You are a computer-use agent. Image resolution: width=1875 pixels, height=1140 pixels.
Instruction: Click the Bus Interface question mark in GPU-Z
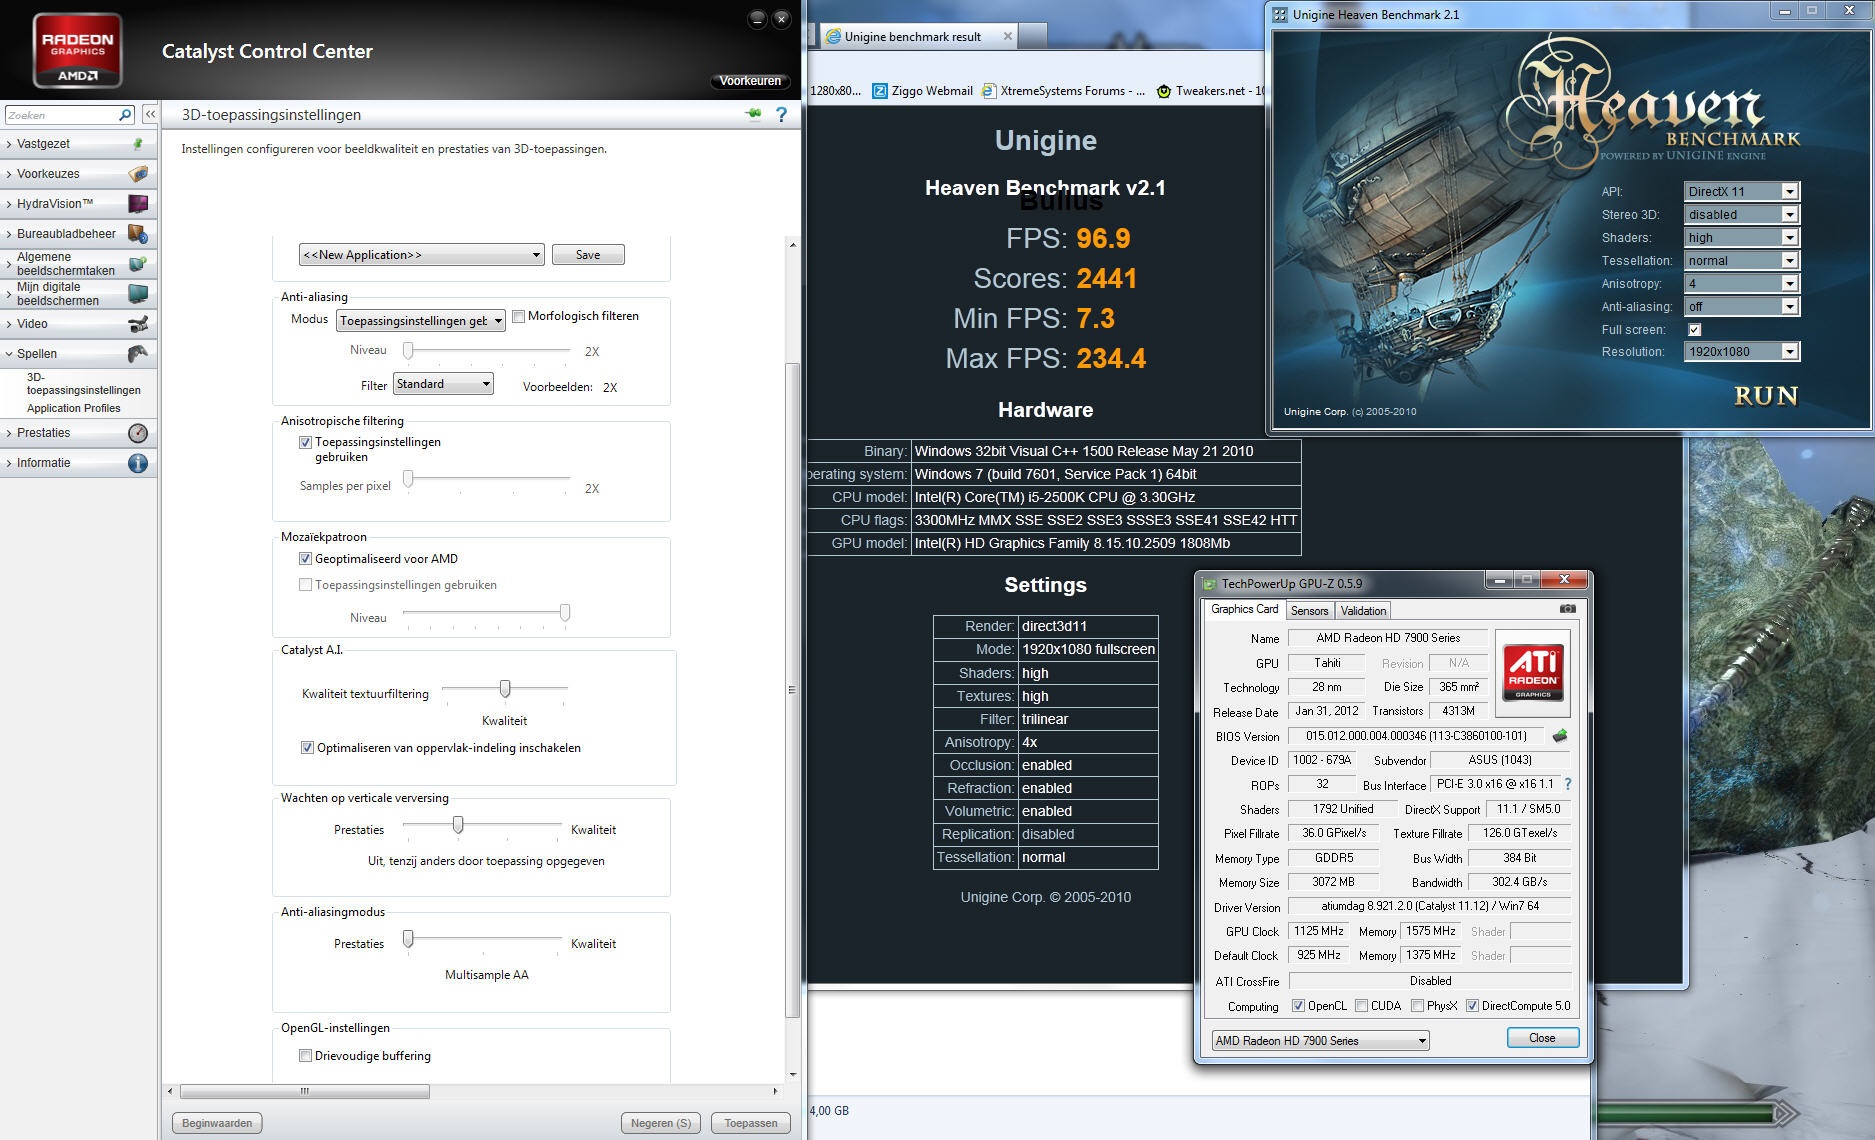point(1568,784)
